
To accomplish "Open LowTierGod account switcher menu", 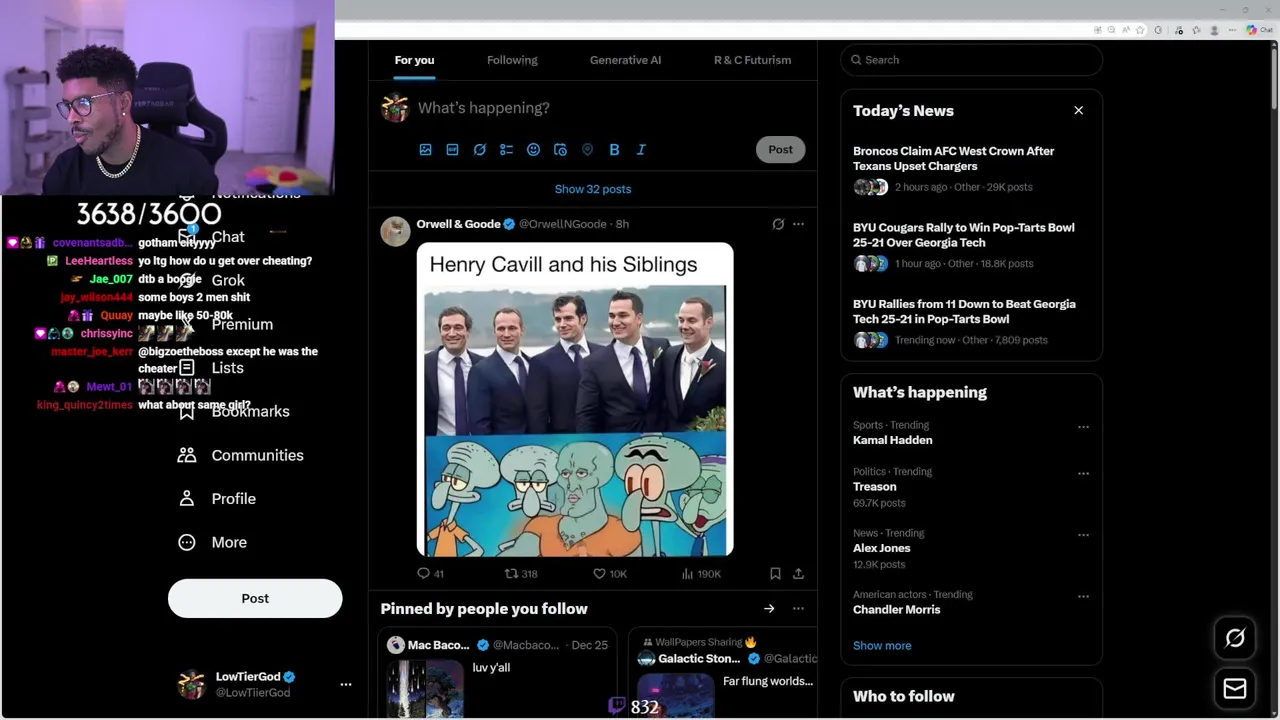I will pos(265,684).
